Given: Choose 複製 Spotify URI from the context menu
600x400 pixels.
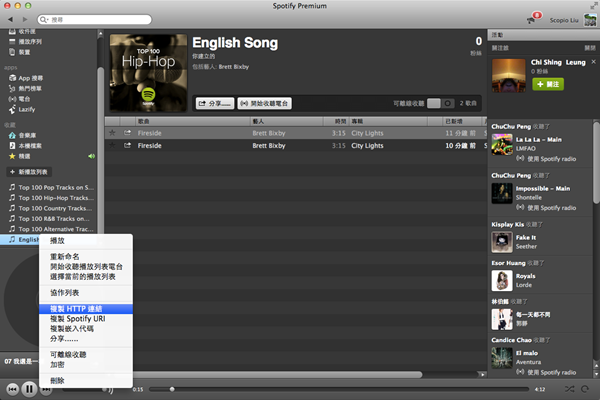Looking at the screenshot, I should 86,319.
